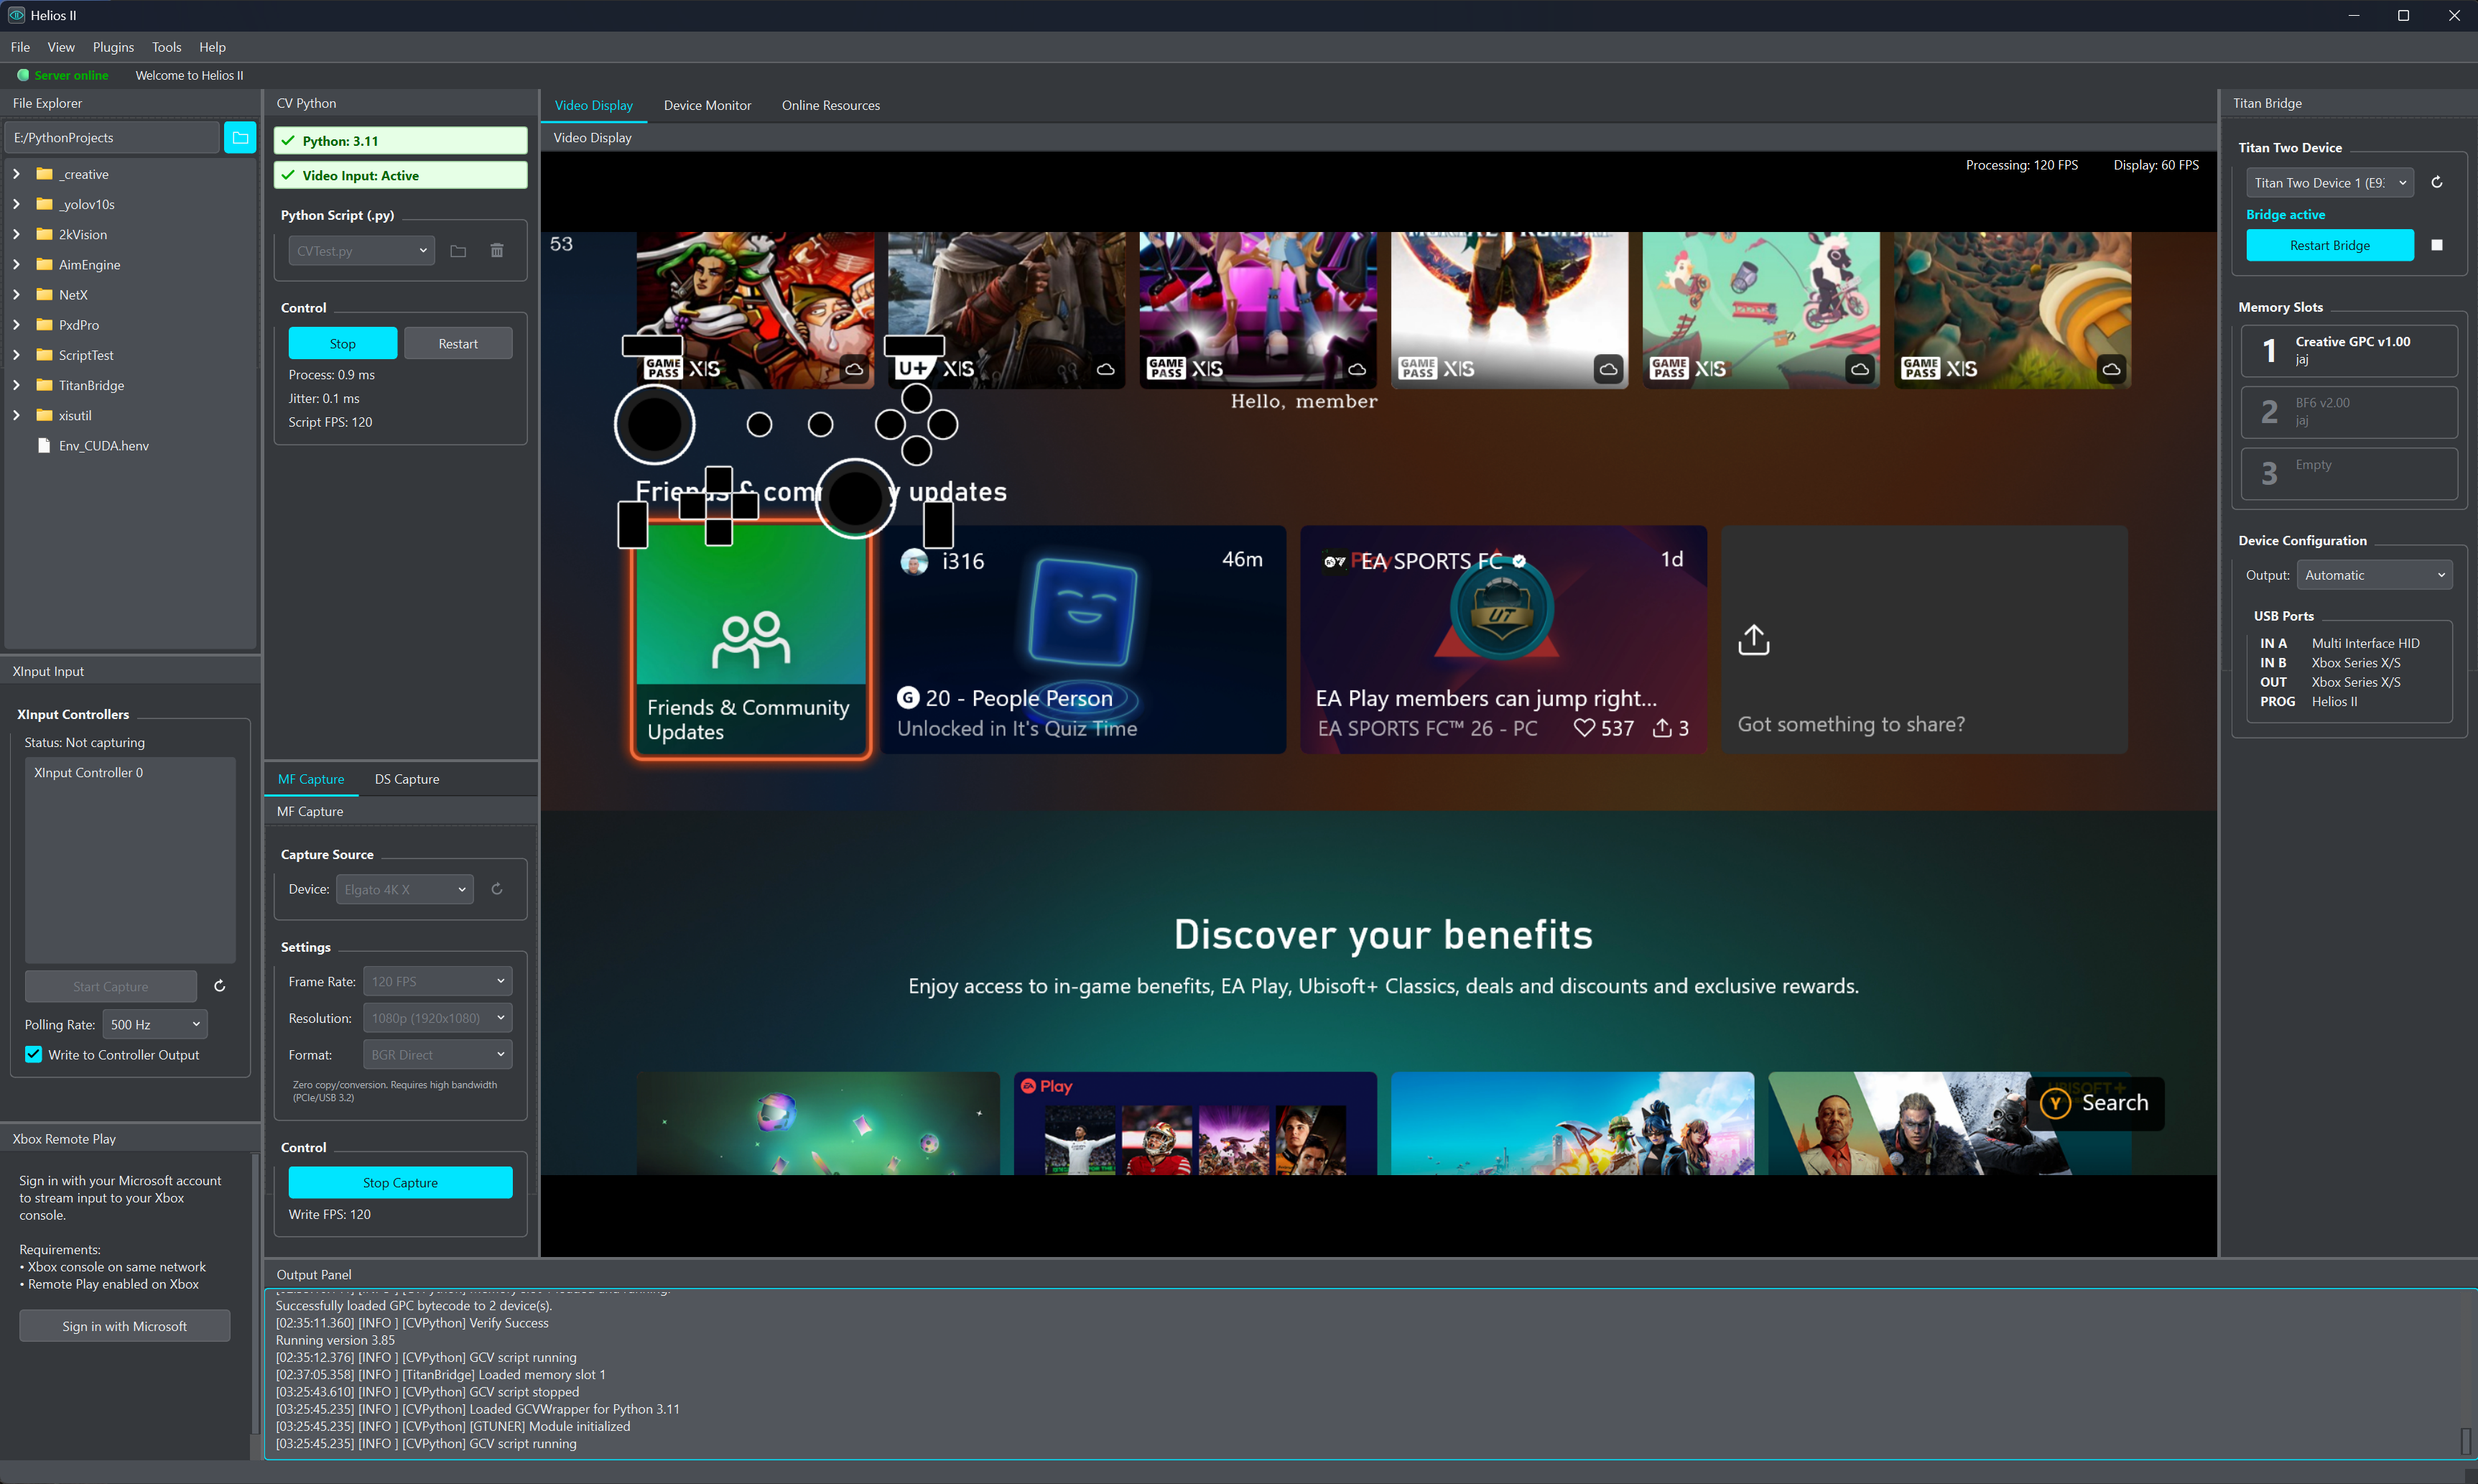Refresh the XInput controller list
This screenshot has width=2478, height=1484.
[220, 986]
